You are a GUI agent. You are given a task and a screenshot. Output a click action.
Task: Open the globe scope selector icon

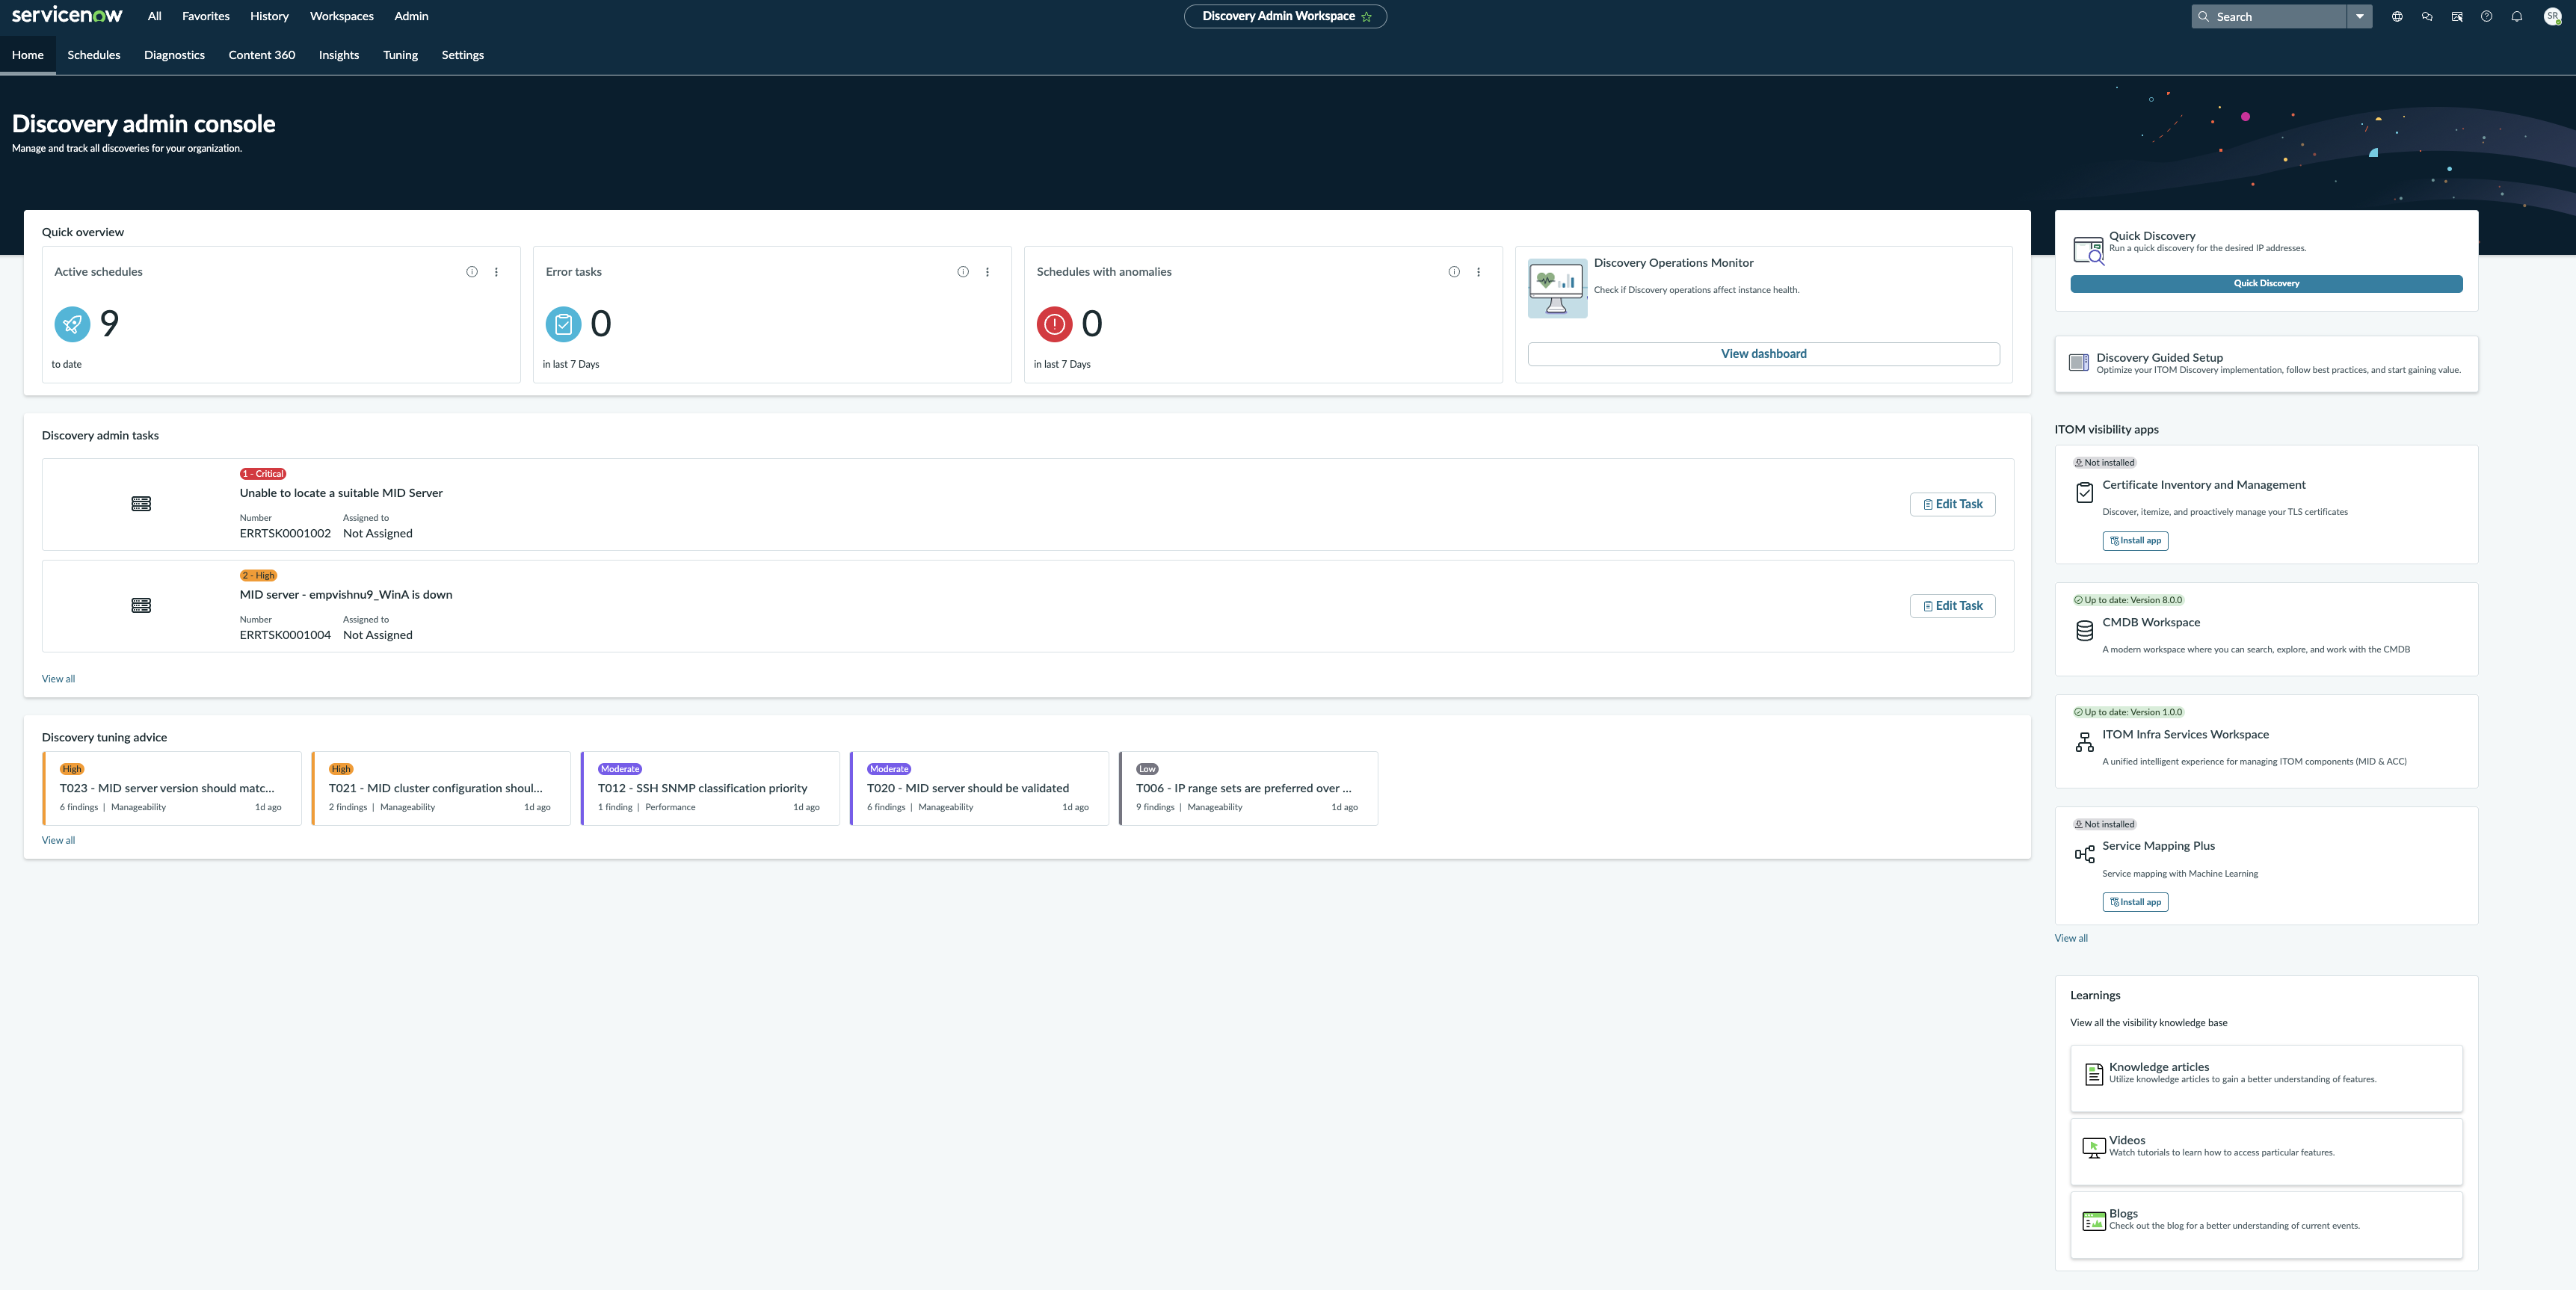pos(2397,16)
